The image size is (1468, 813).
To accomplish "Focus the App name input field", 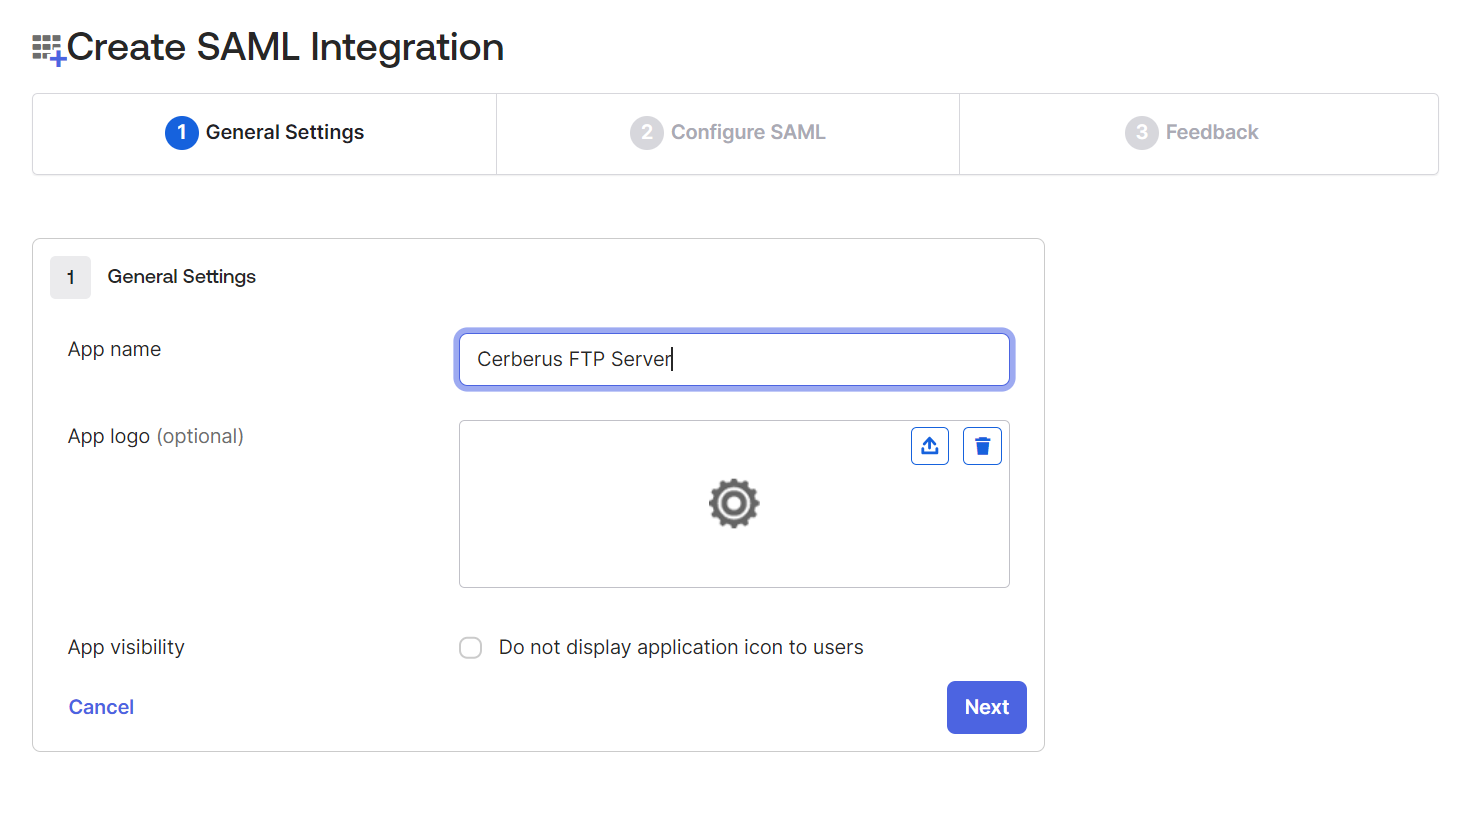I will (734, 359).
